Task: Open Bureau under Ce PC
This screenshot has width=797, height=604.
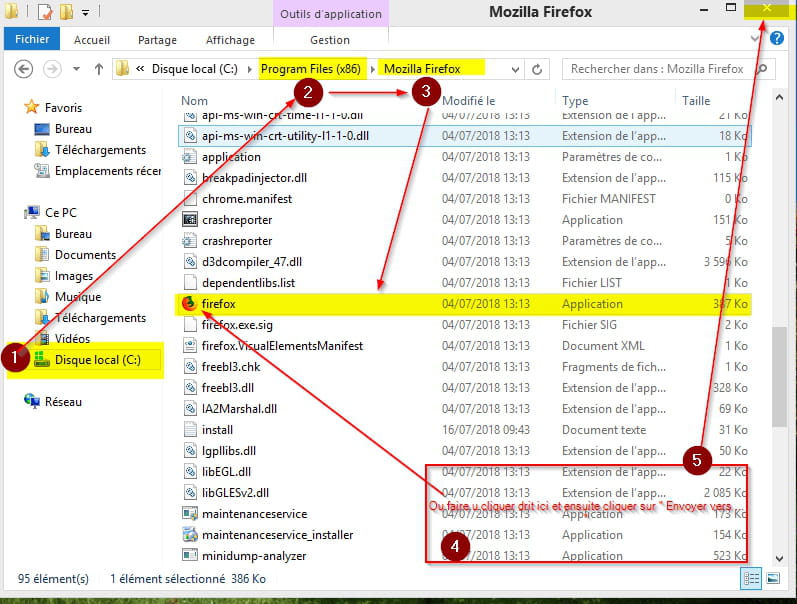Action: pos(73,234)
